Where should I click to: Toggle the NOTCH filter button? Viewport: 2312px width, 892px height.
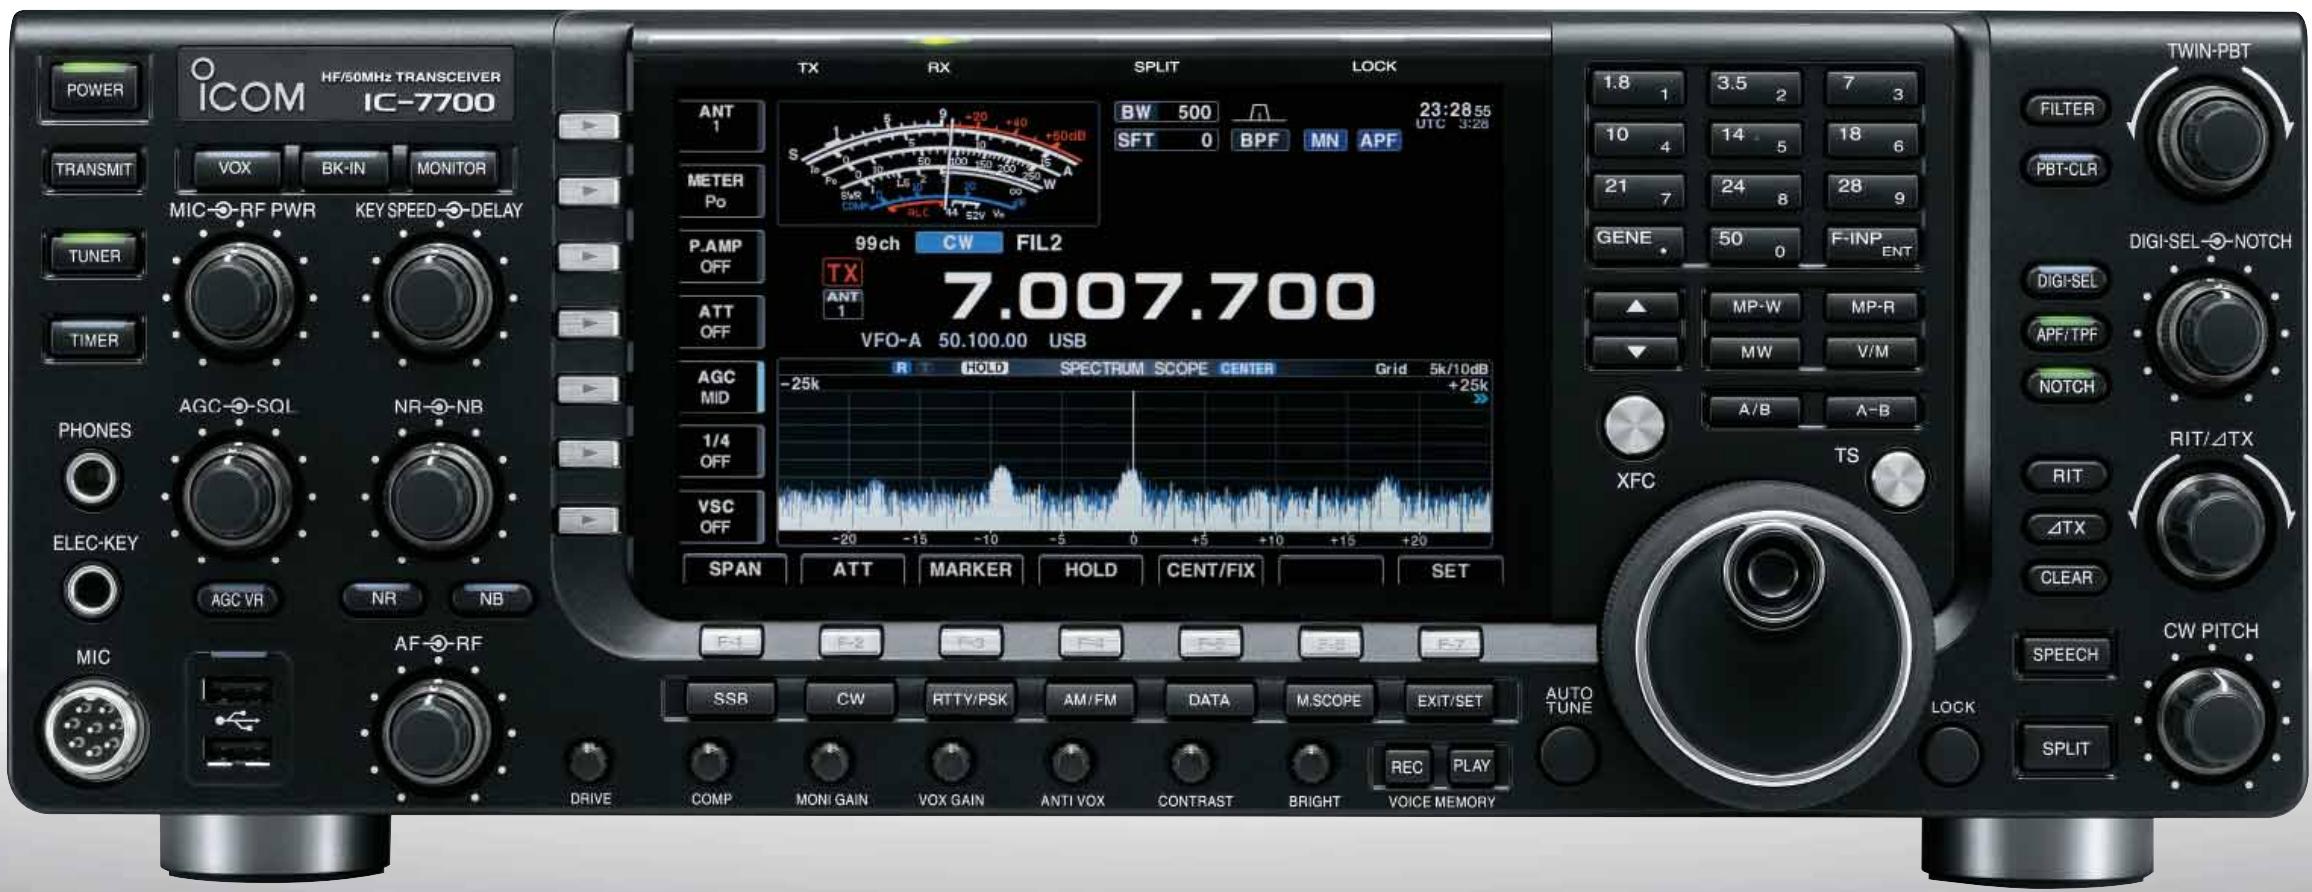(2066, 386)
